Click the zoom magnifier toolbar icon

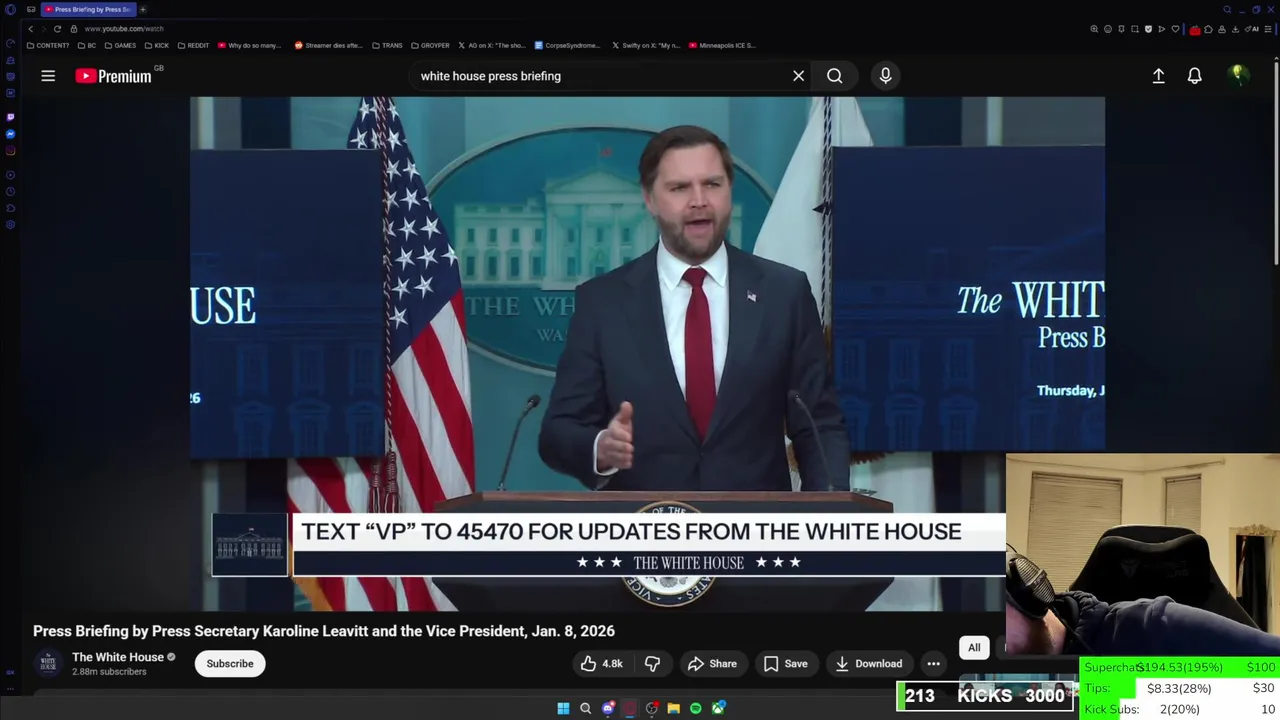click(x=1094, y=29)
